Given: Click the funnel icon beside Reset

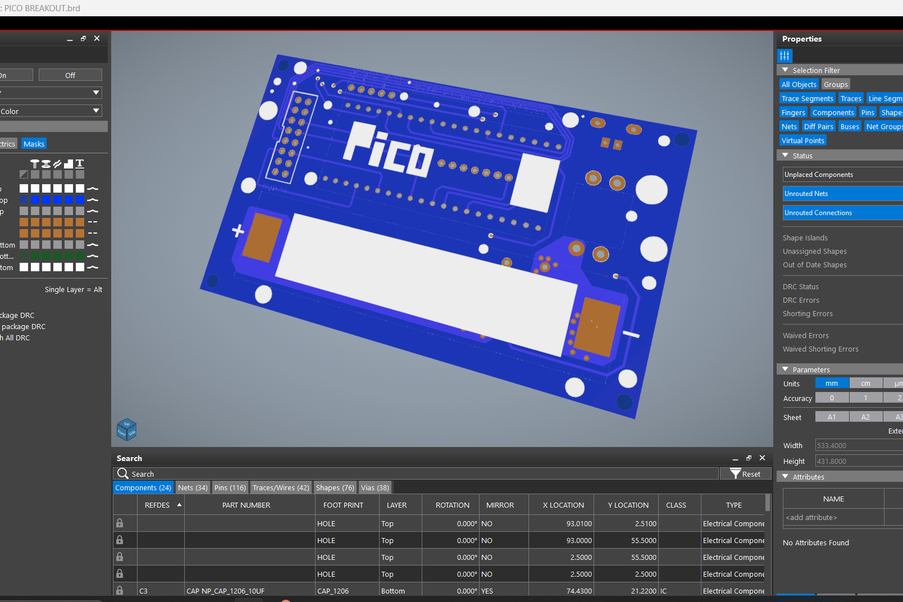Looking at the screenshot, I should point(735,474).
